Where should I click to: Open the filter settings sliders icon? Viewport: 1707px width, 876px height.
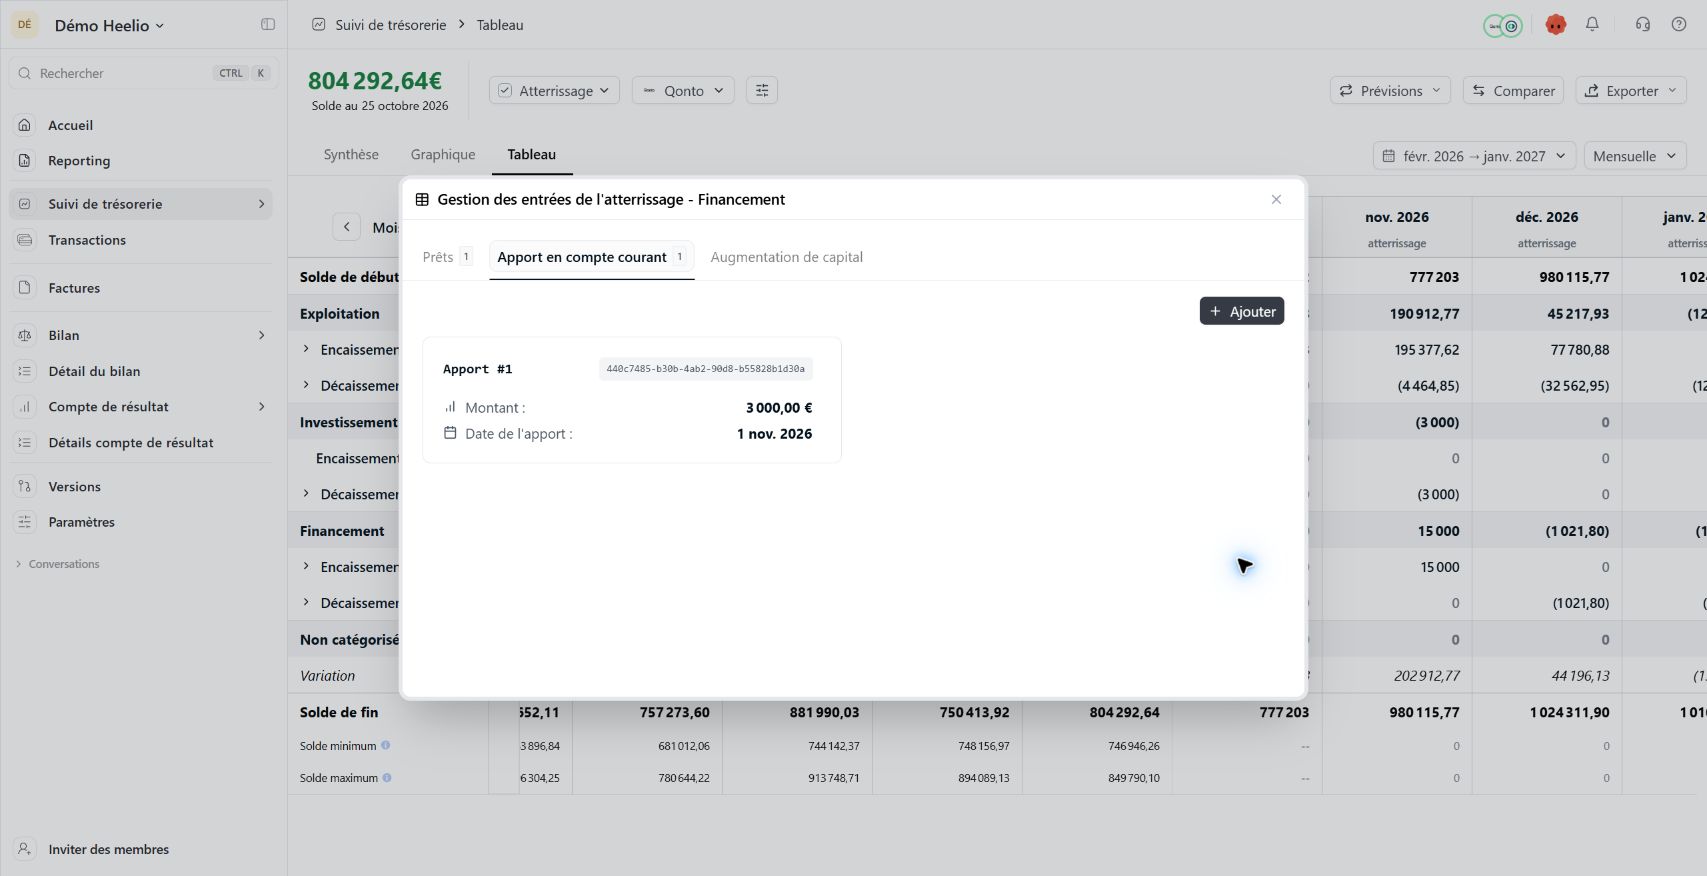pos(762,90)
